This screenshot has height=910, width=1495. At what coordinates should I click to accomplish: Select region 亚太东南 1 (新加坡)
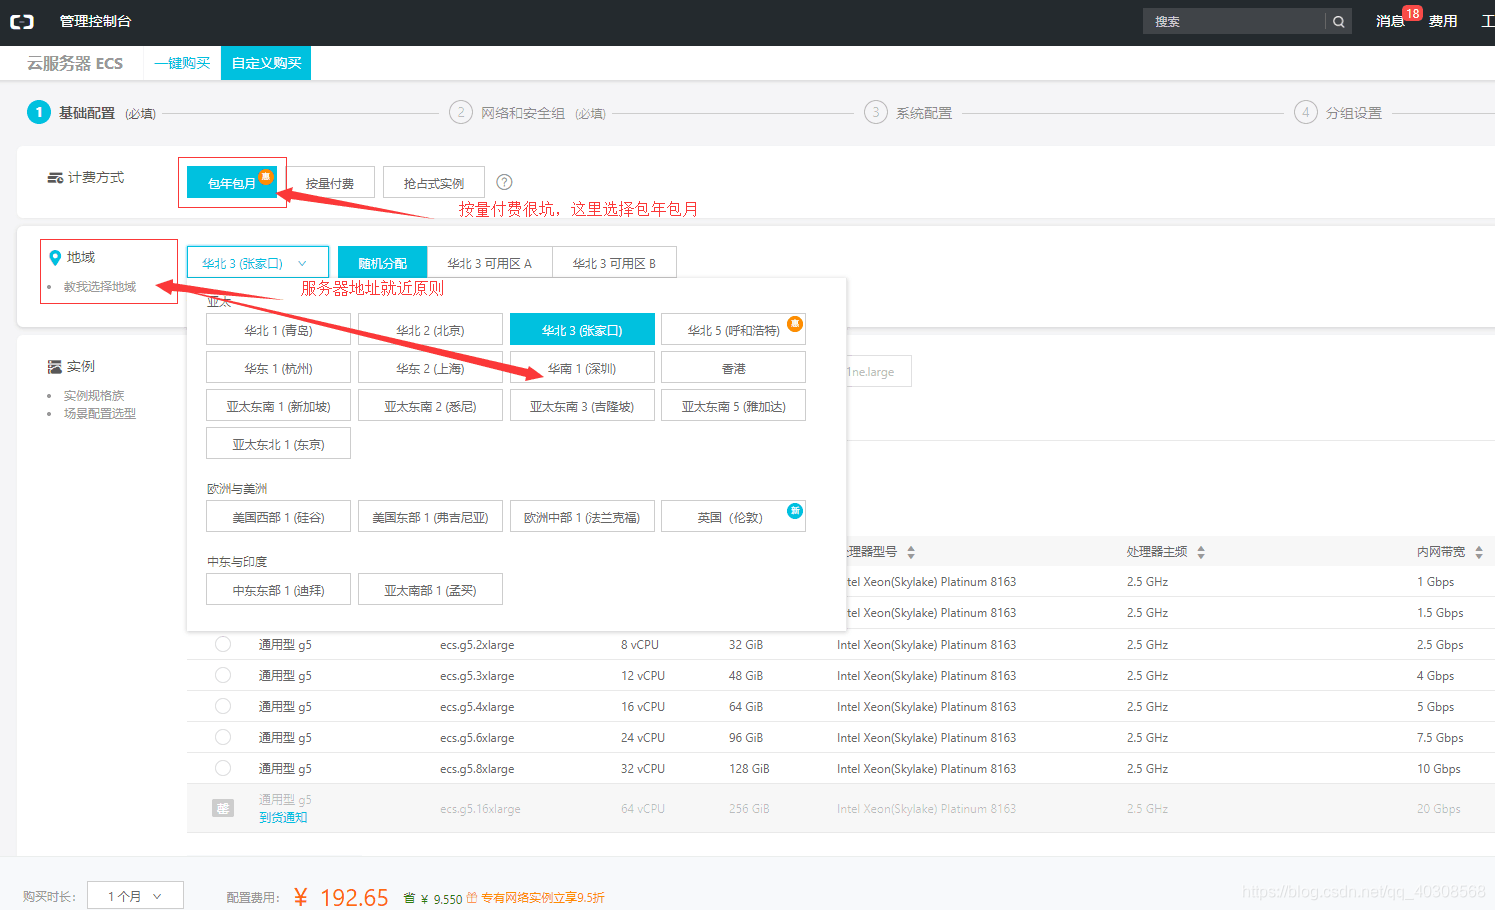(x=278, y=405)
